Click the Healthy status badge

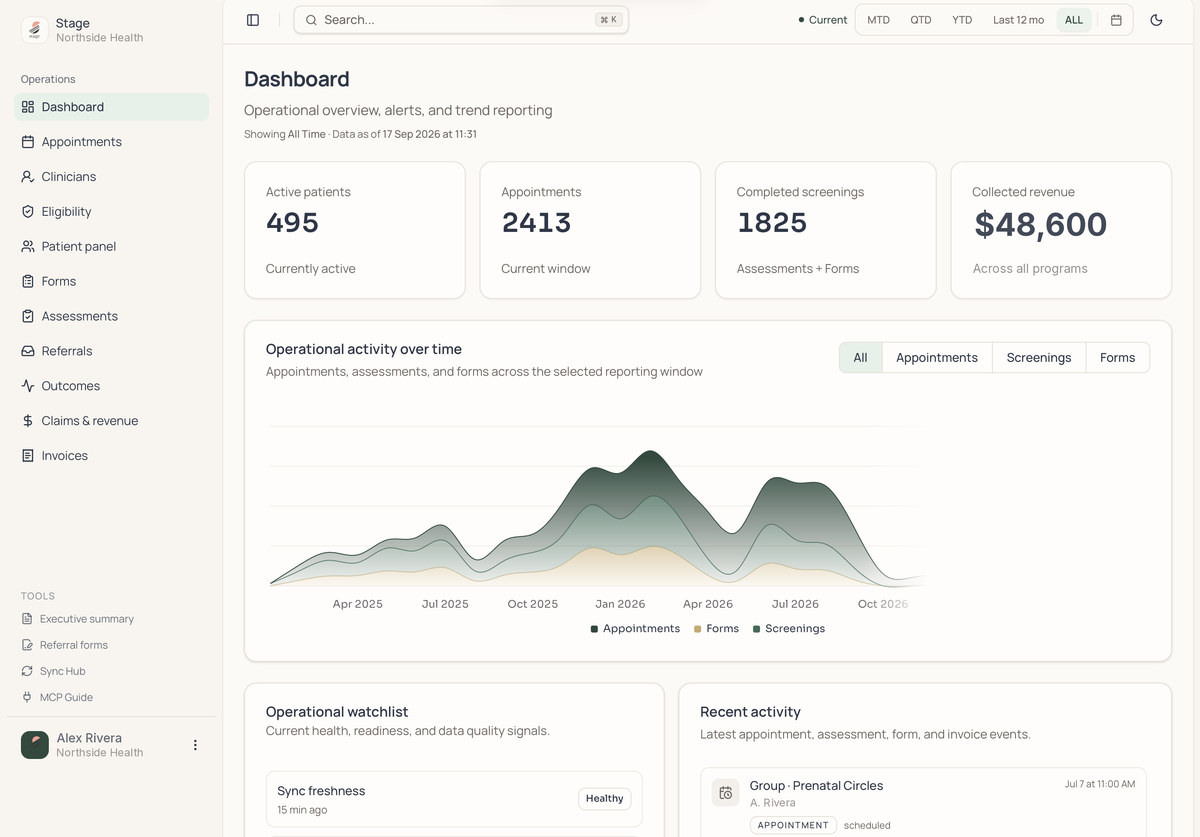(604, 799)
